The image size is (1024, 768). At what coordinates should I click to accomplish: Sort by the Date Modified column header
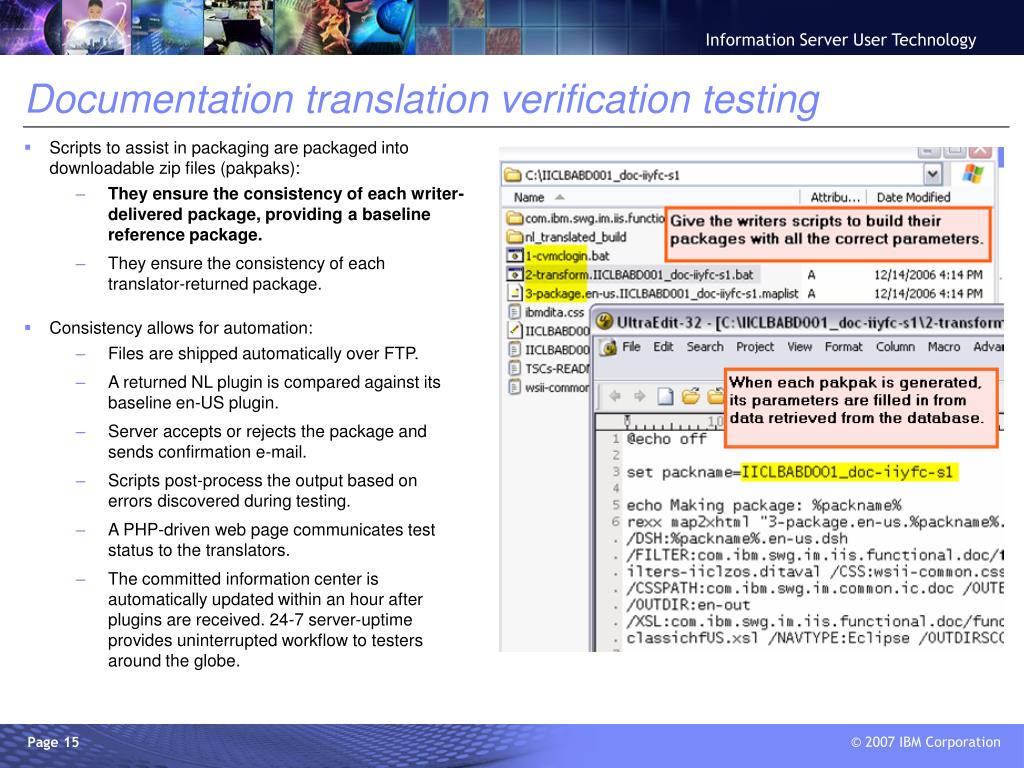click(x=913, y=197)
